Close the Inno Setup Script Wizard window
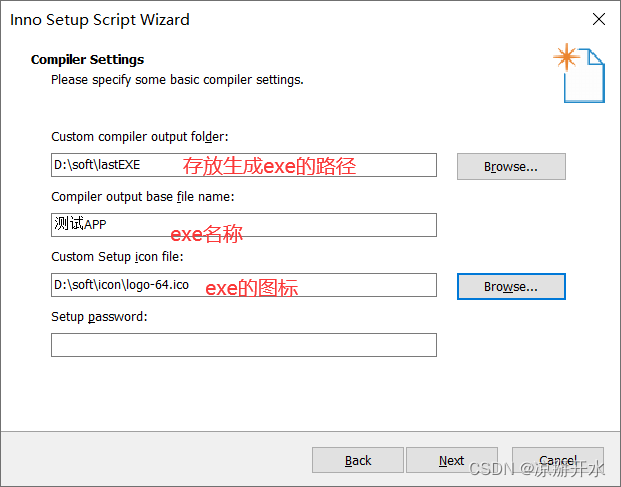Screen dimensions: 621x487 point(599,19)
